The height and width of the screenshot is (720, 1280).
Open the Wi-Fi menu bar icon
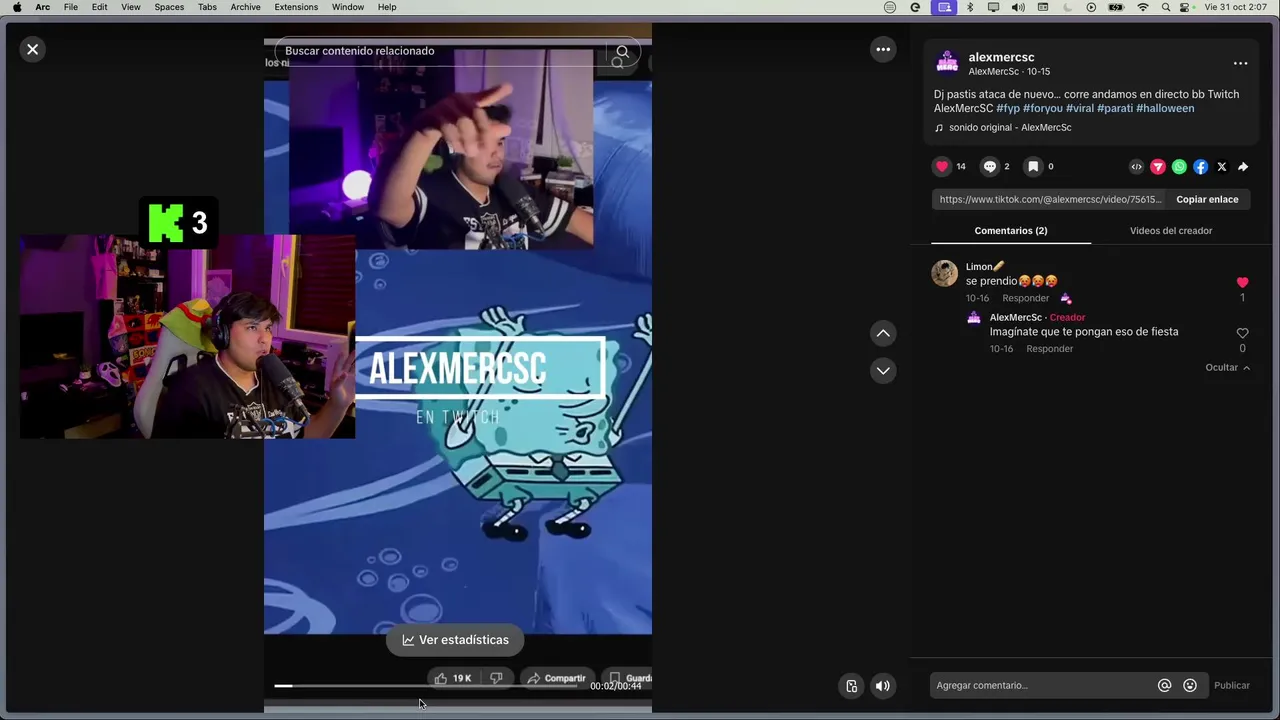[1143, 7]
